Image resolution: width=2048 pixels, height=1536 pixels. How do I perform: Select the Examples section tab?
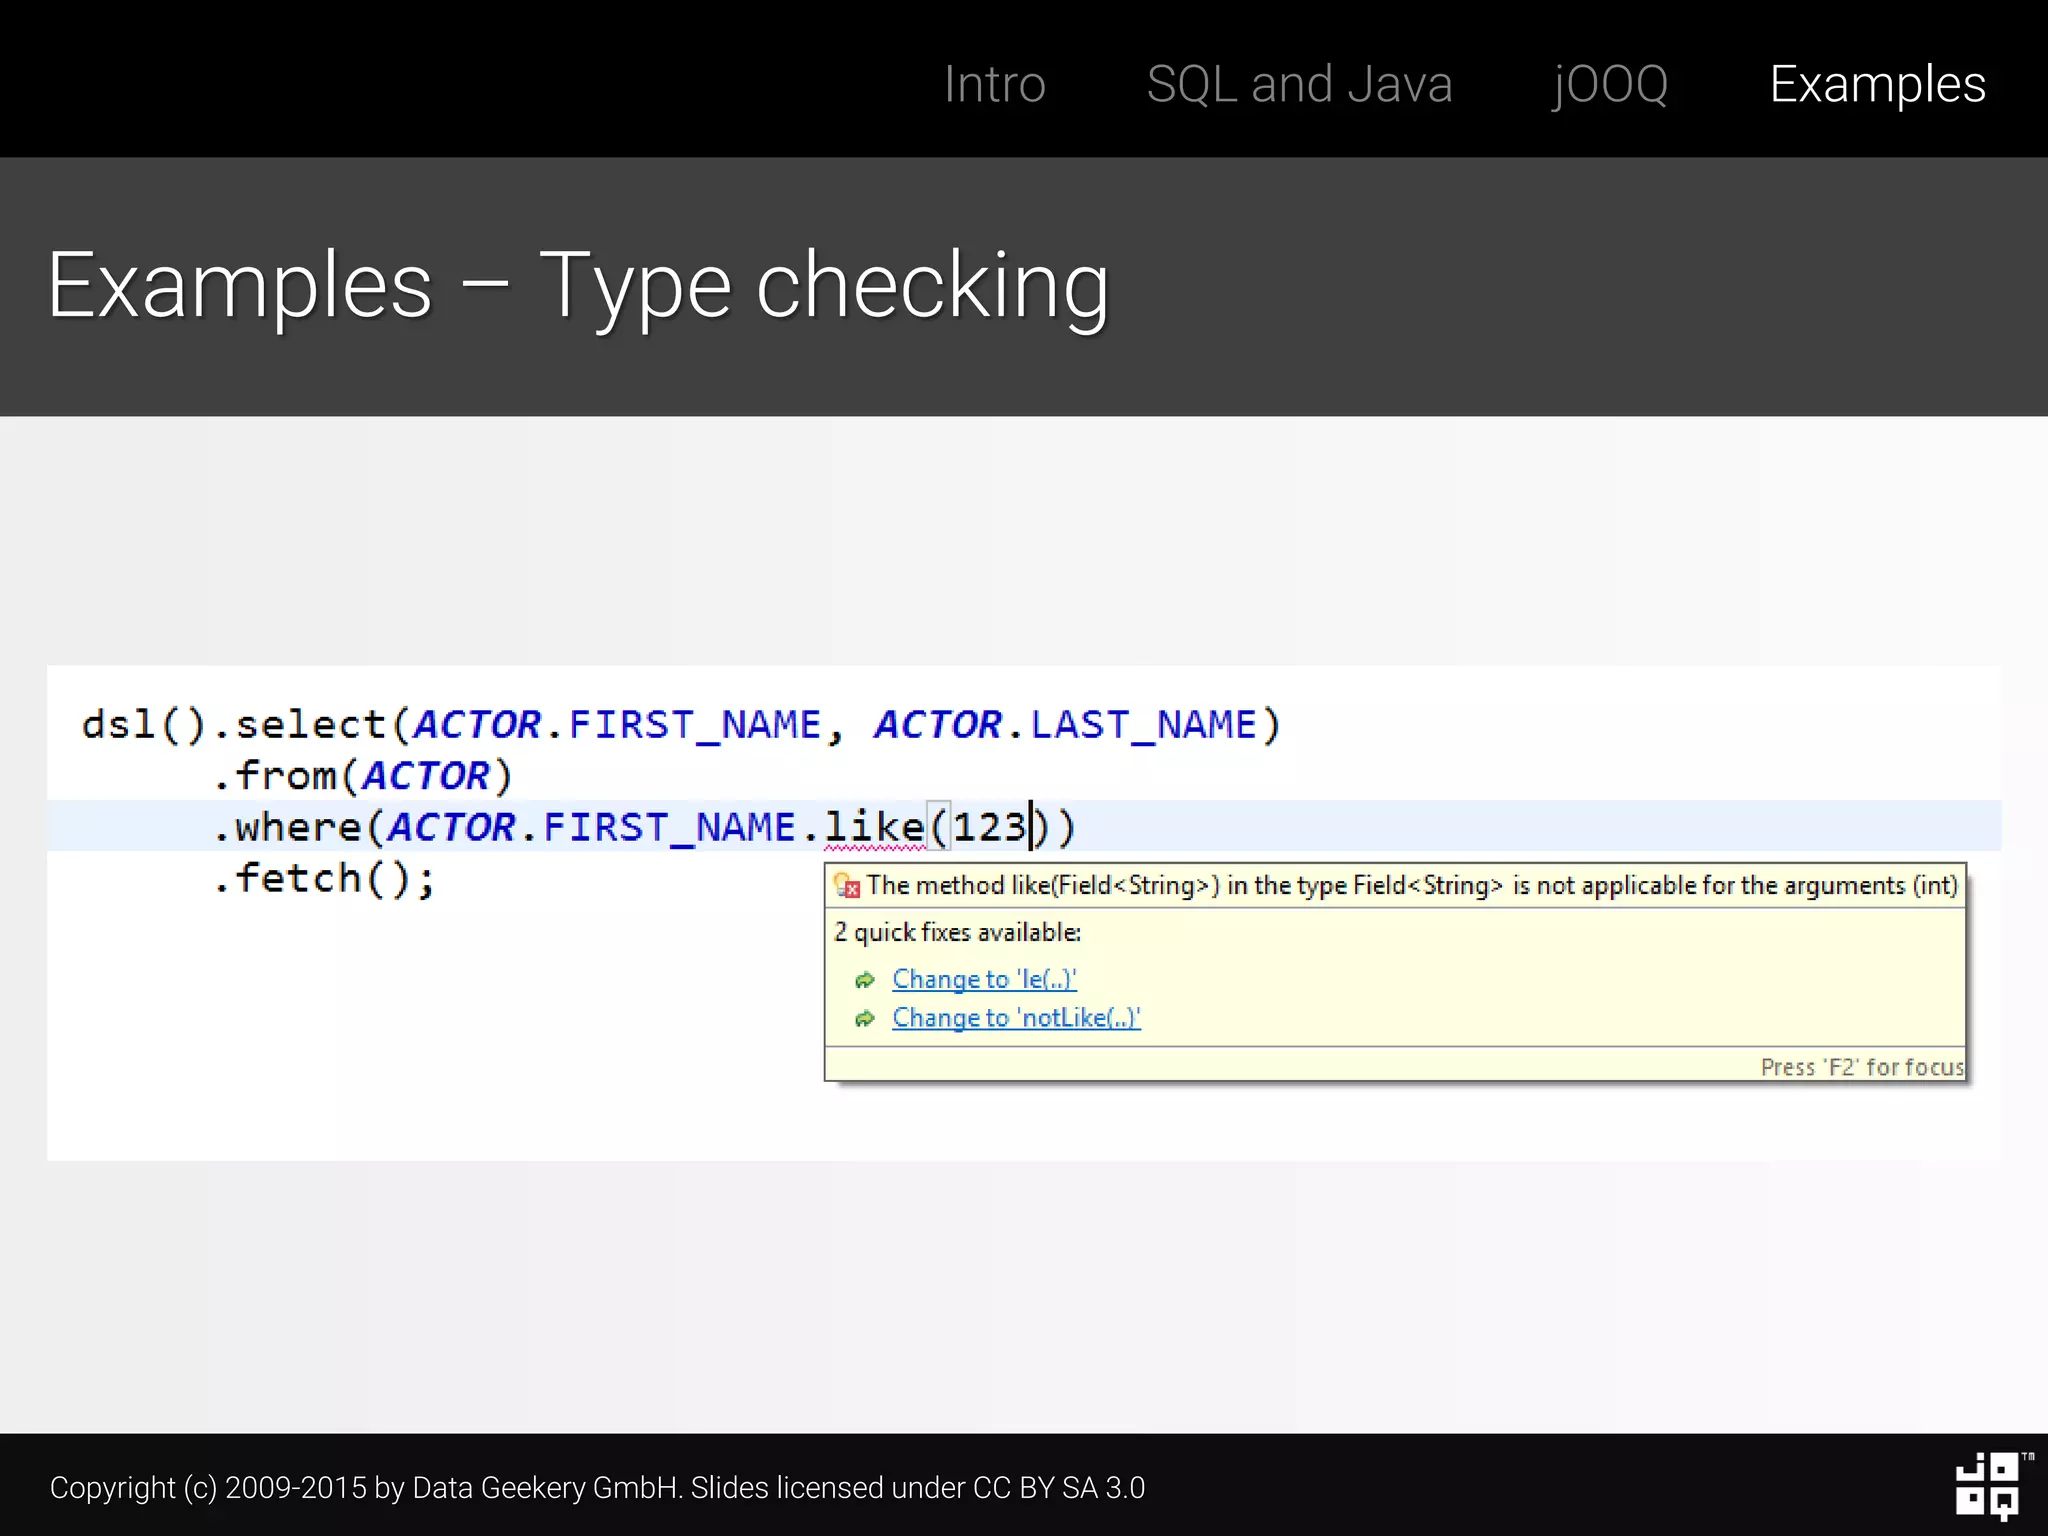click(x=1877, y=84)
